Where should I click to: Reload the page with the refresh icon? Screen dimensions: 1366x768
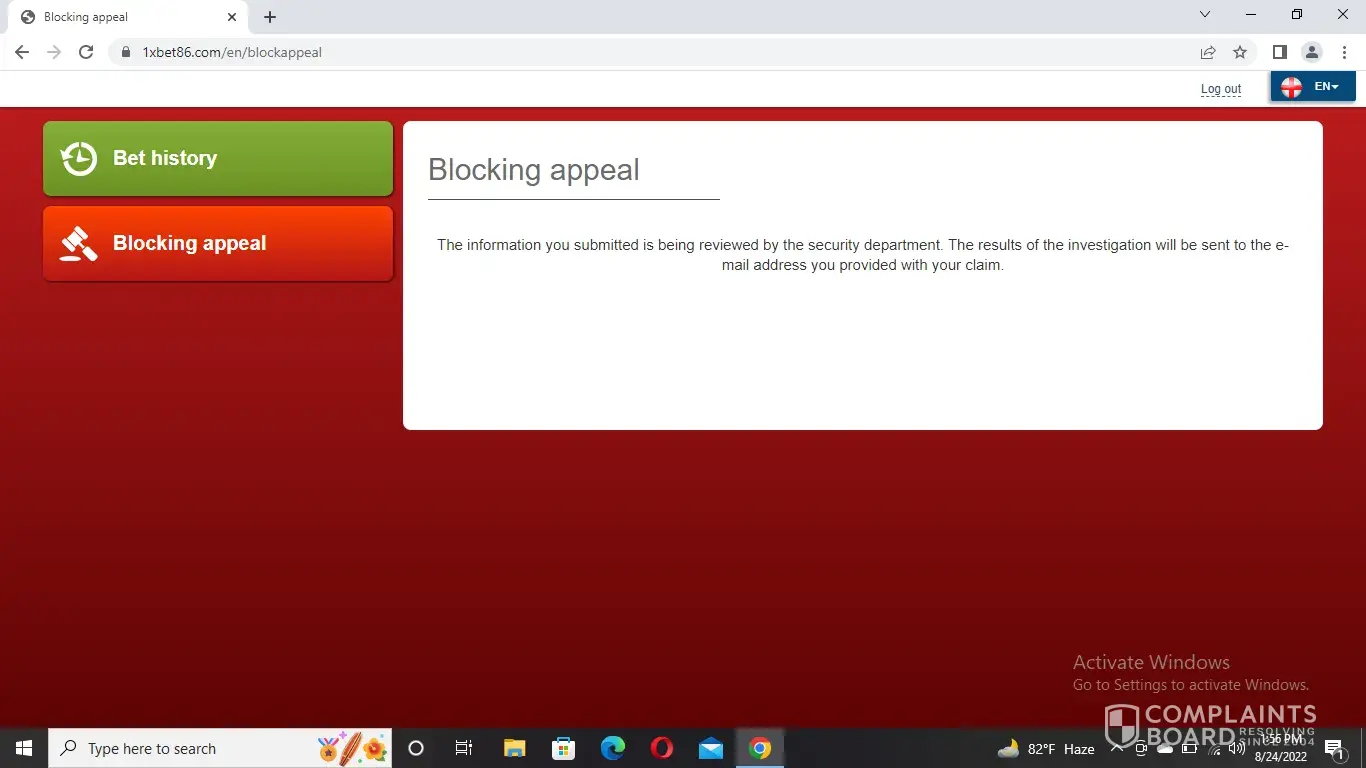click(x=86, y=52)
